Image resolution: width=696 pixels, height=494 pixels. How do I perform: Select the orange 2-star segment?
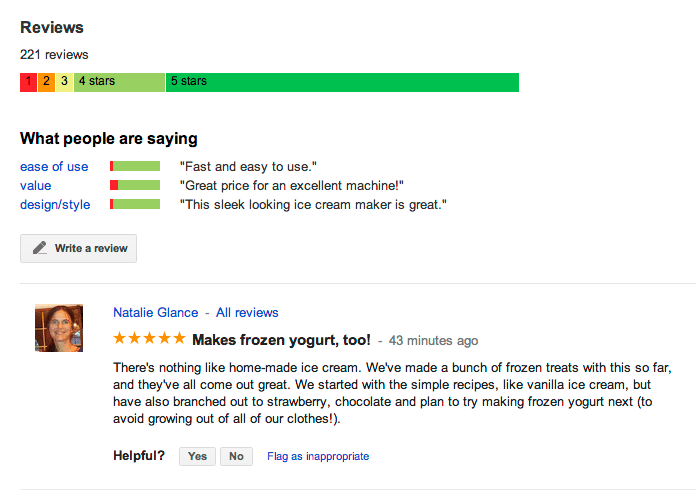pos(47,83)
